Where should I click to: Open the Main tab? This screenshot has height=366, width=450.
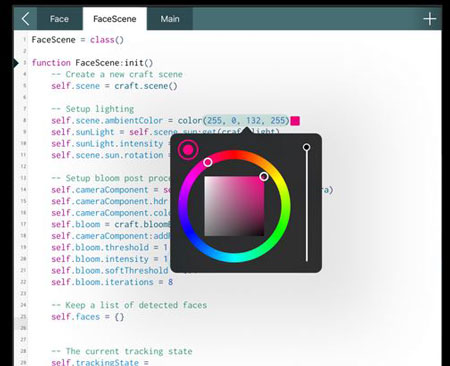[170, 19]
